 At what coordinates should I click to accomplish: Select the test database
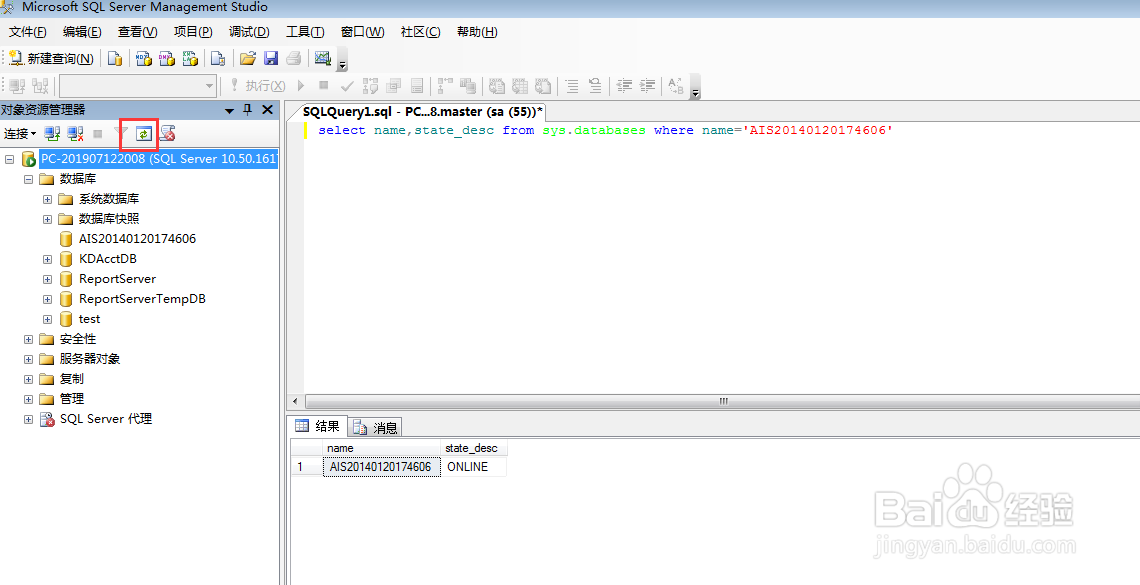tap(89, 319)
